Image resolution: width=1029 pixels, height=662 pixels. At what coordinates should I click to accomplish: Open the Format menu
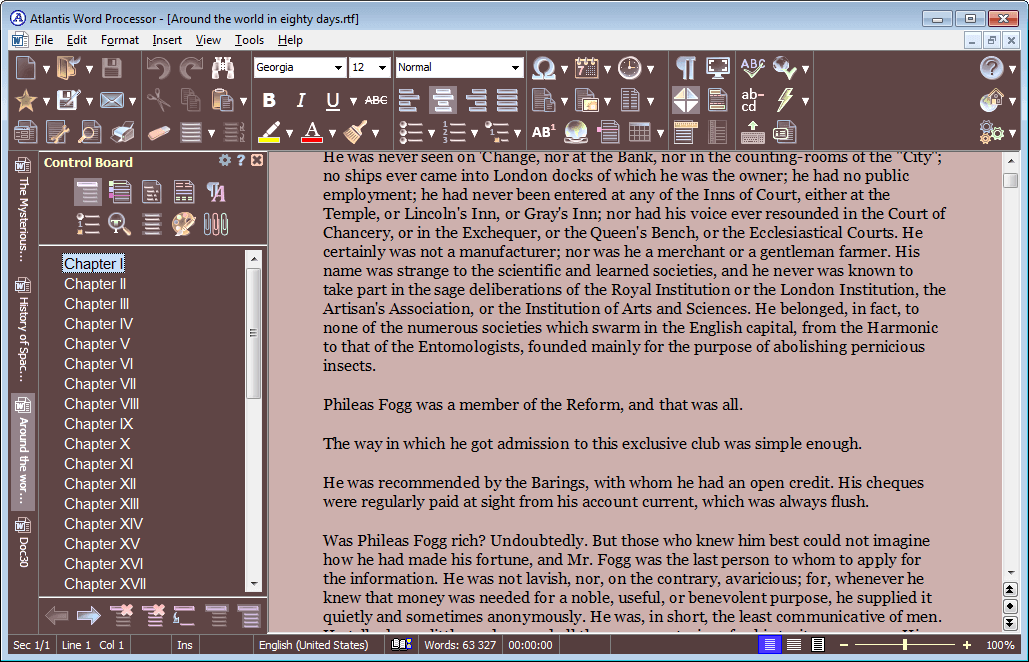119,40
